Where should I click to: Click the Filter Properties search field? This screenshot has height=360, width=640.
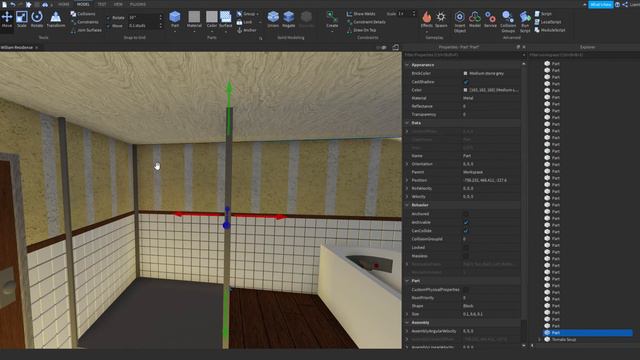(463, 55)
